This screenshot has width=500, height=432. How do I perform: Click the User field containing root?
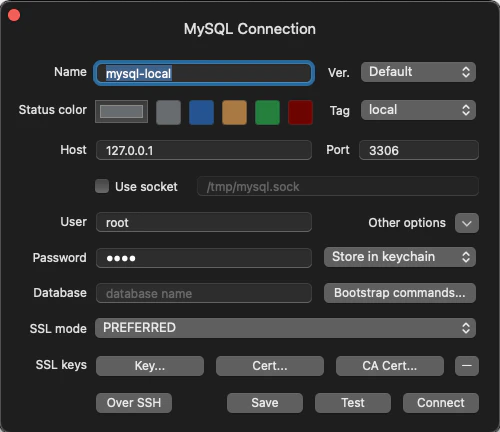(x=204, y=222)
